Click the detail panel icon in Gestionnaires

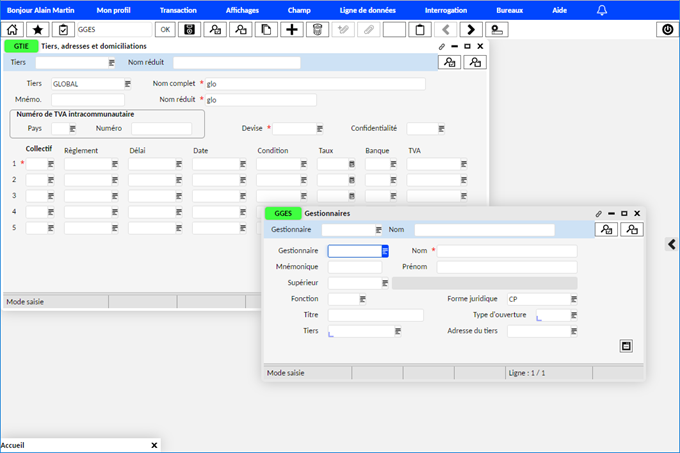click(x=626, y=346)
